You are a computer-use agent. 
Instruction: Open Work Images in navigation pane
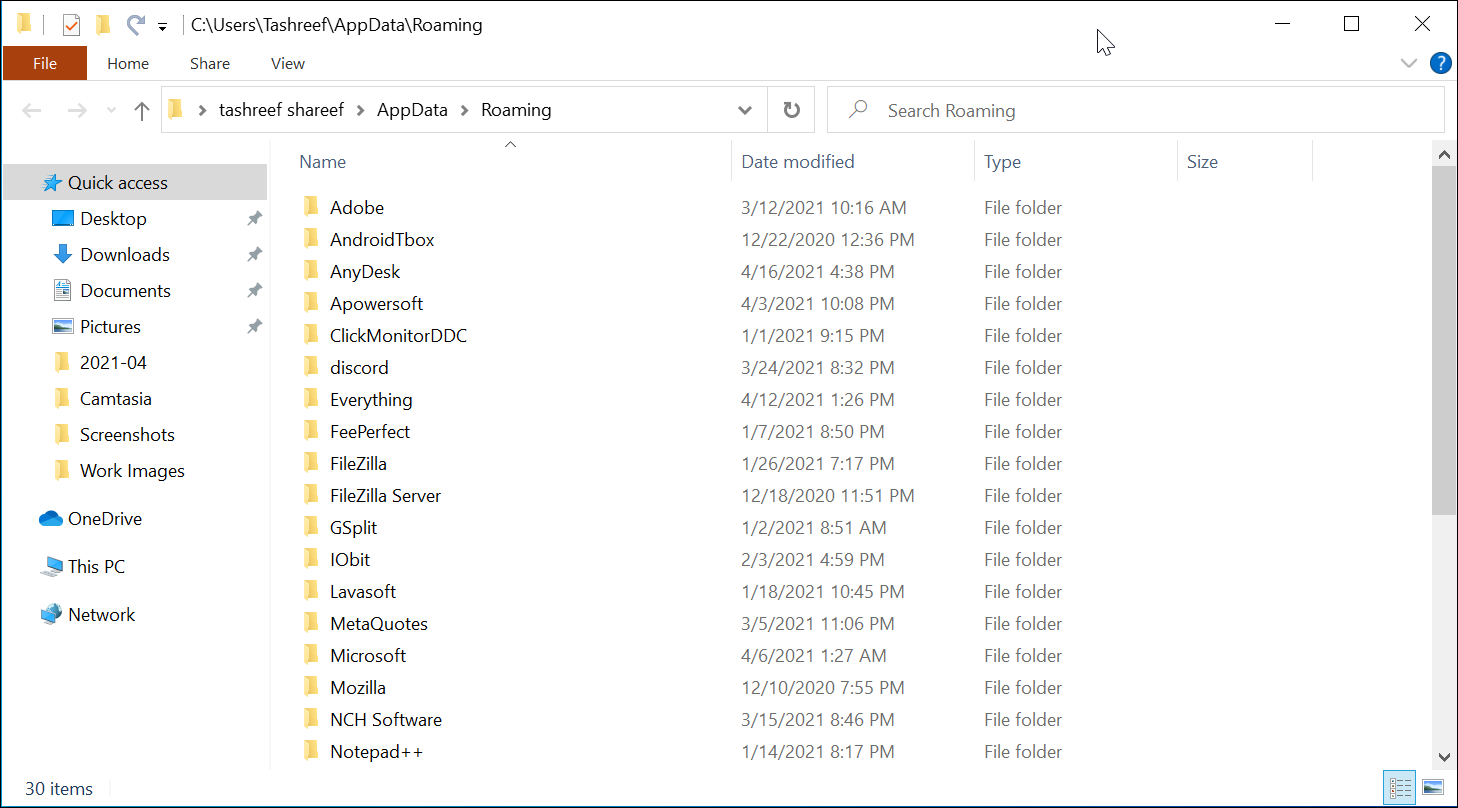132,471
